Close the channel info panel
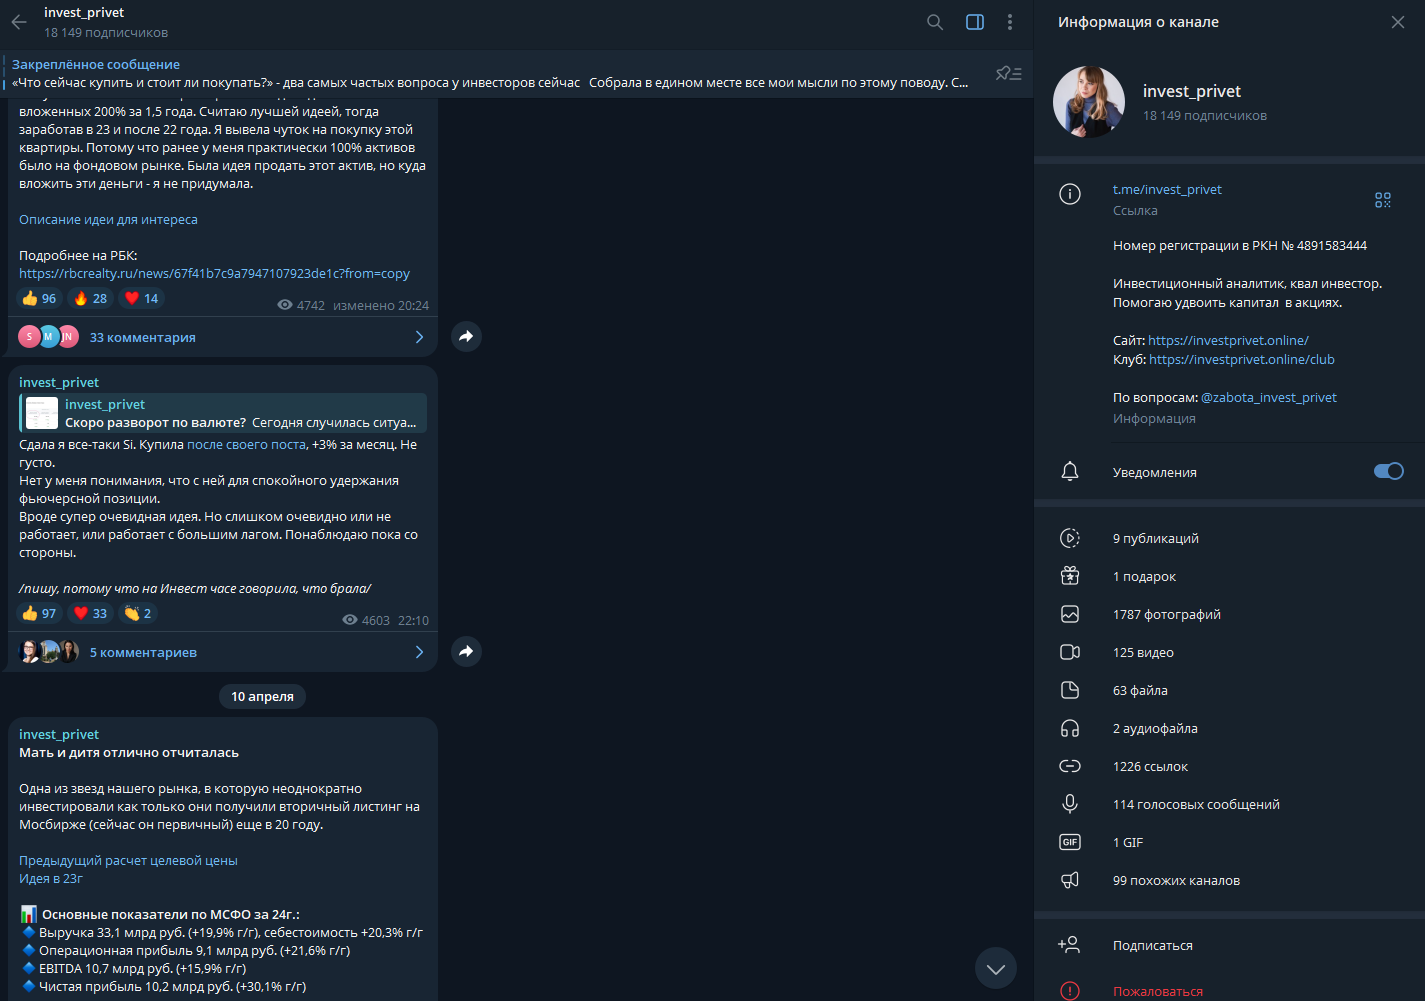The image size is (1425, 1001). pos(1398,22)
